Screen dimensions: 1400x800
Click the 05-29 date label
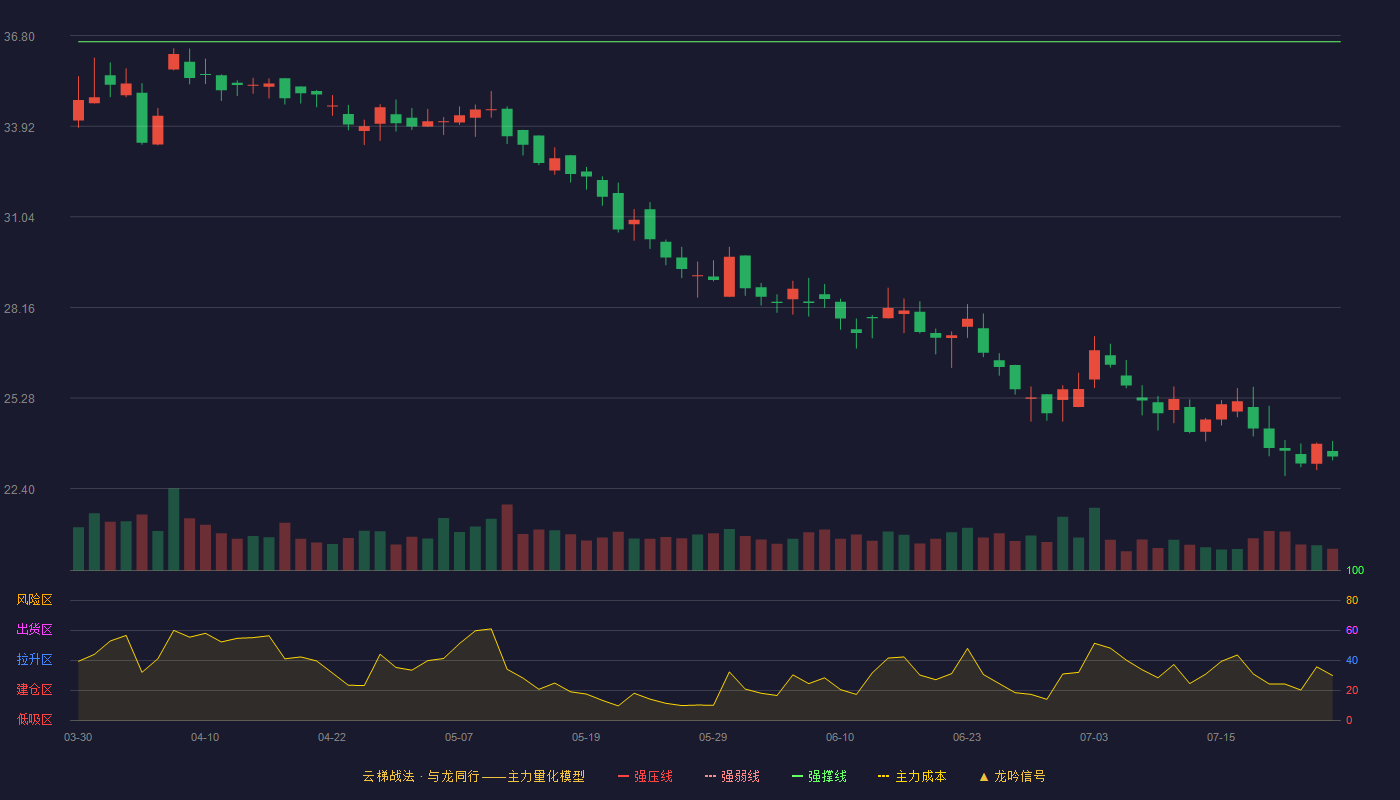click(x=713, y=737)
